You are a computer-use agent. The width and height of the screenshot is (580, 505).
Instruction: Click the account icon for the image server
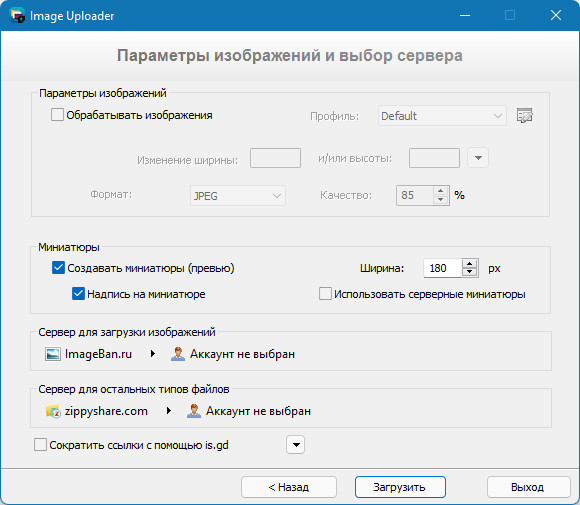(x=178, y=354)
